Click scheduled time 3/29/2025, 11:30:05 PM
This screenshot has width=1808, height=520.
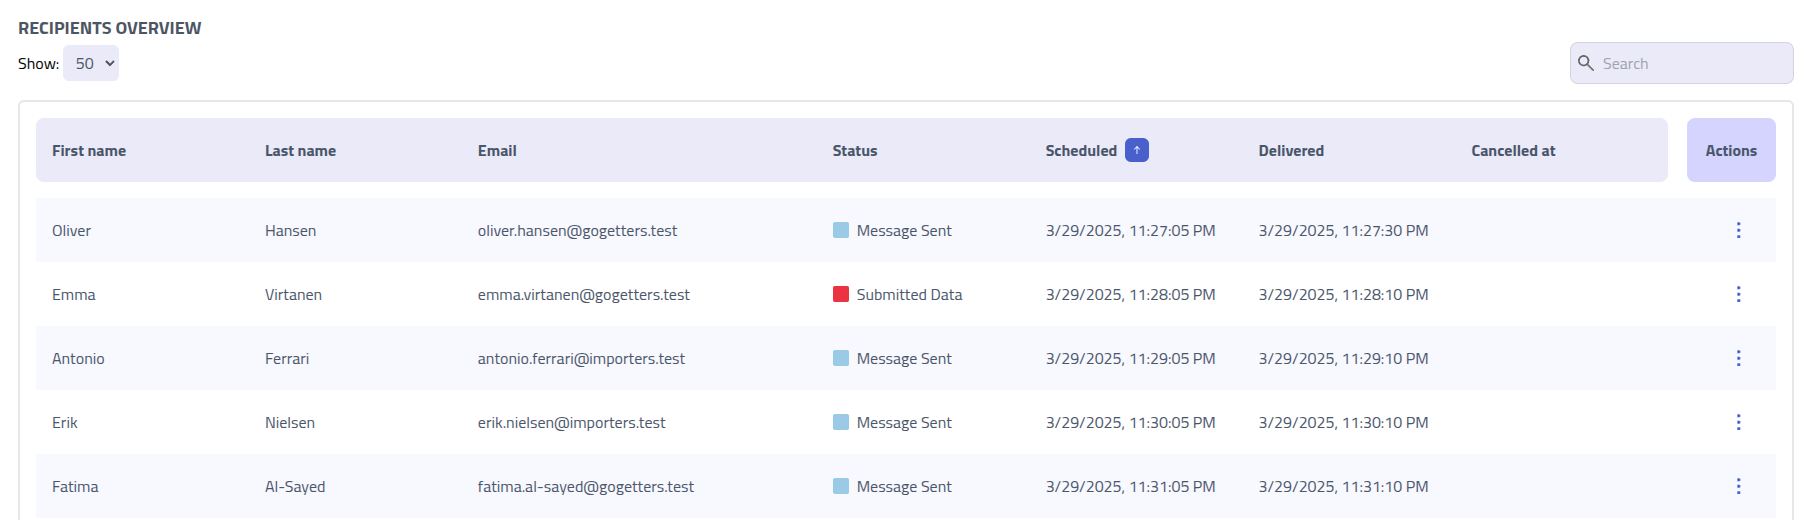(x=1130, y=423)
